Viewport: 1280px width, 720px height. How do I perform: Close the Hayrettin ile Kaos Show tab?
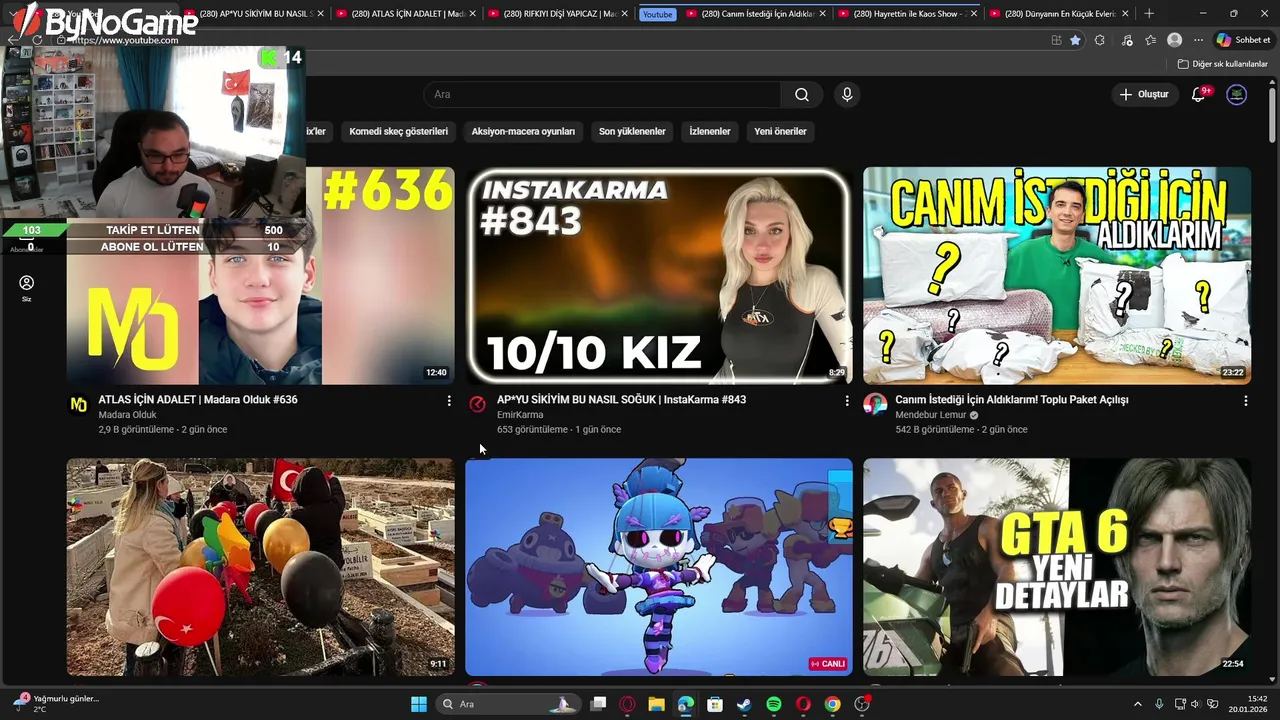click(x=973, y=14)
